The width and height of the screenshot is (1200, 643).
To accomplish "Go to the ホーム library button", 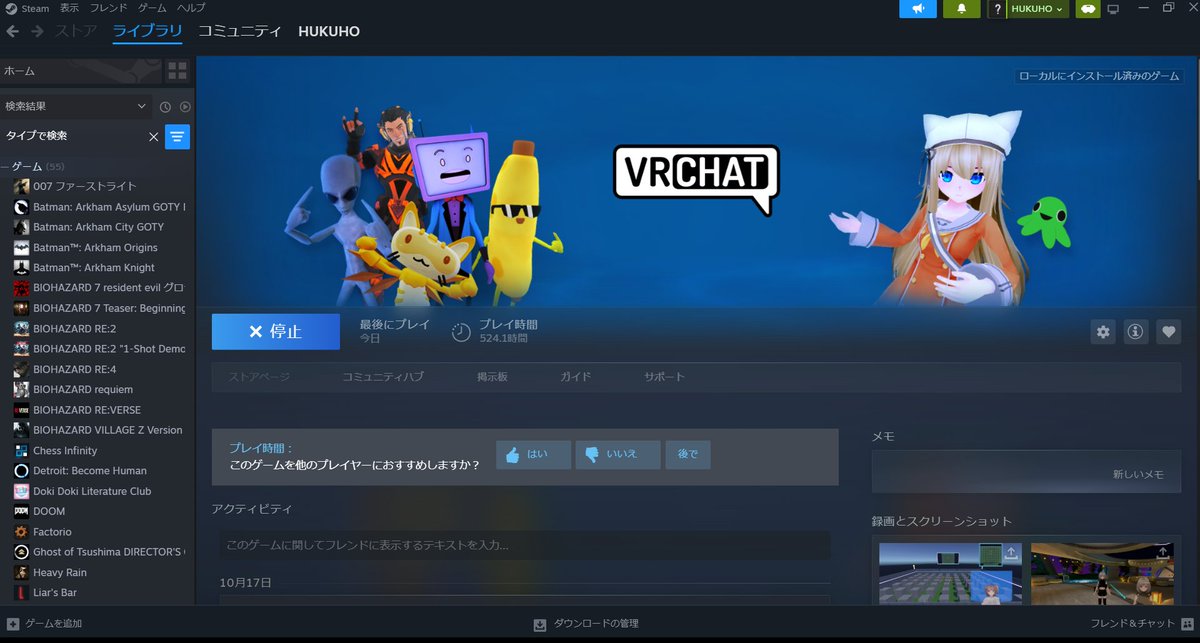I will point(80,71).
